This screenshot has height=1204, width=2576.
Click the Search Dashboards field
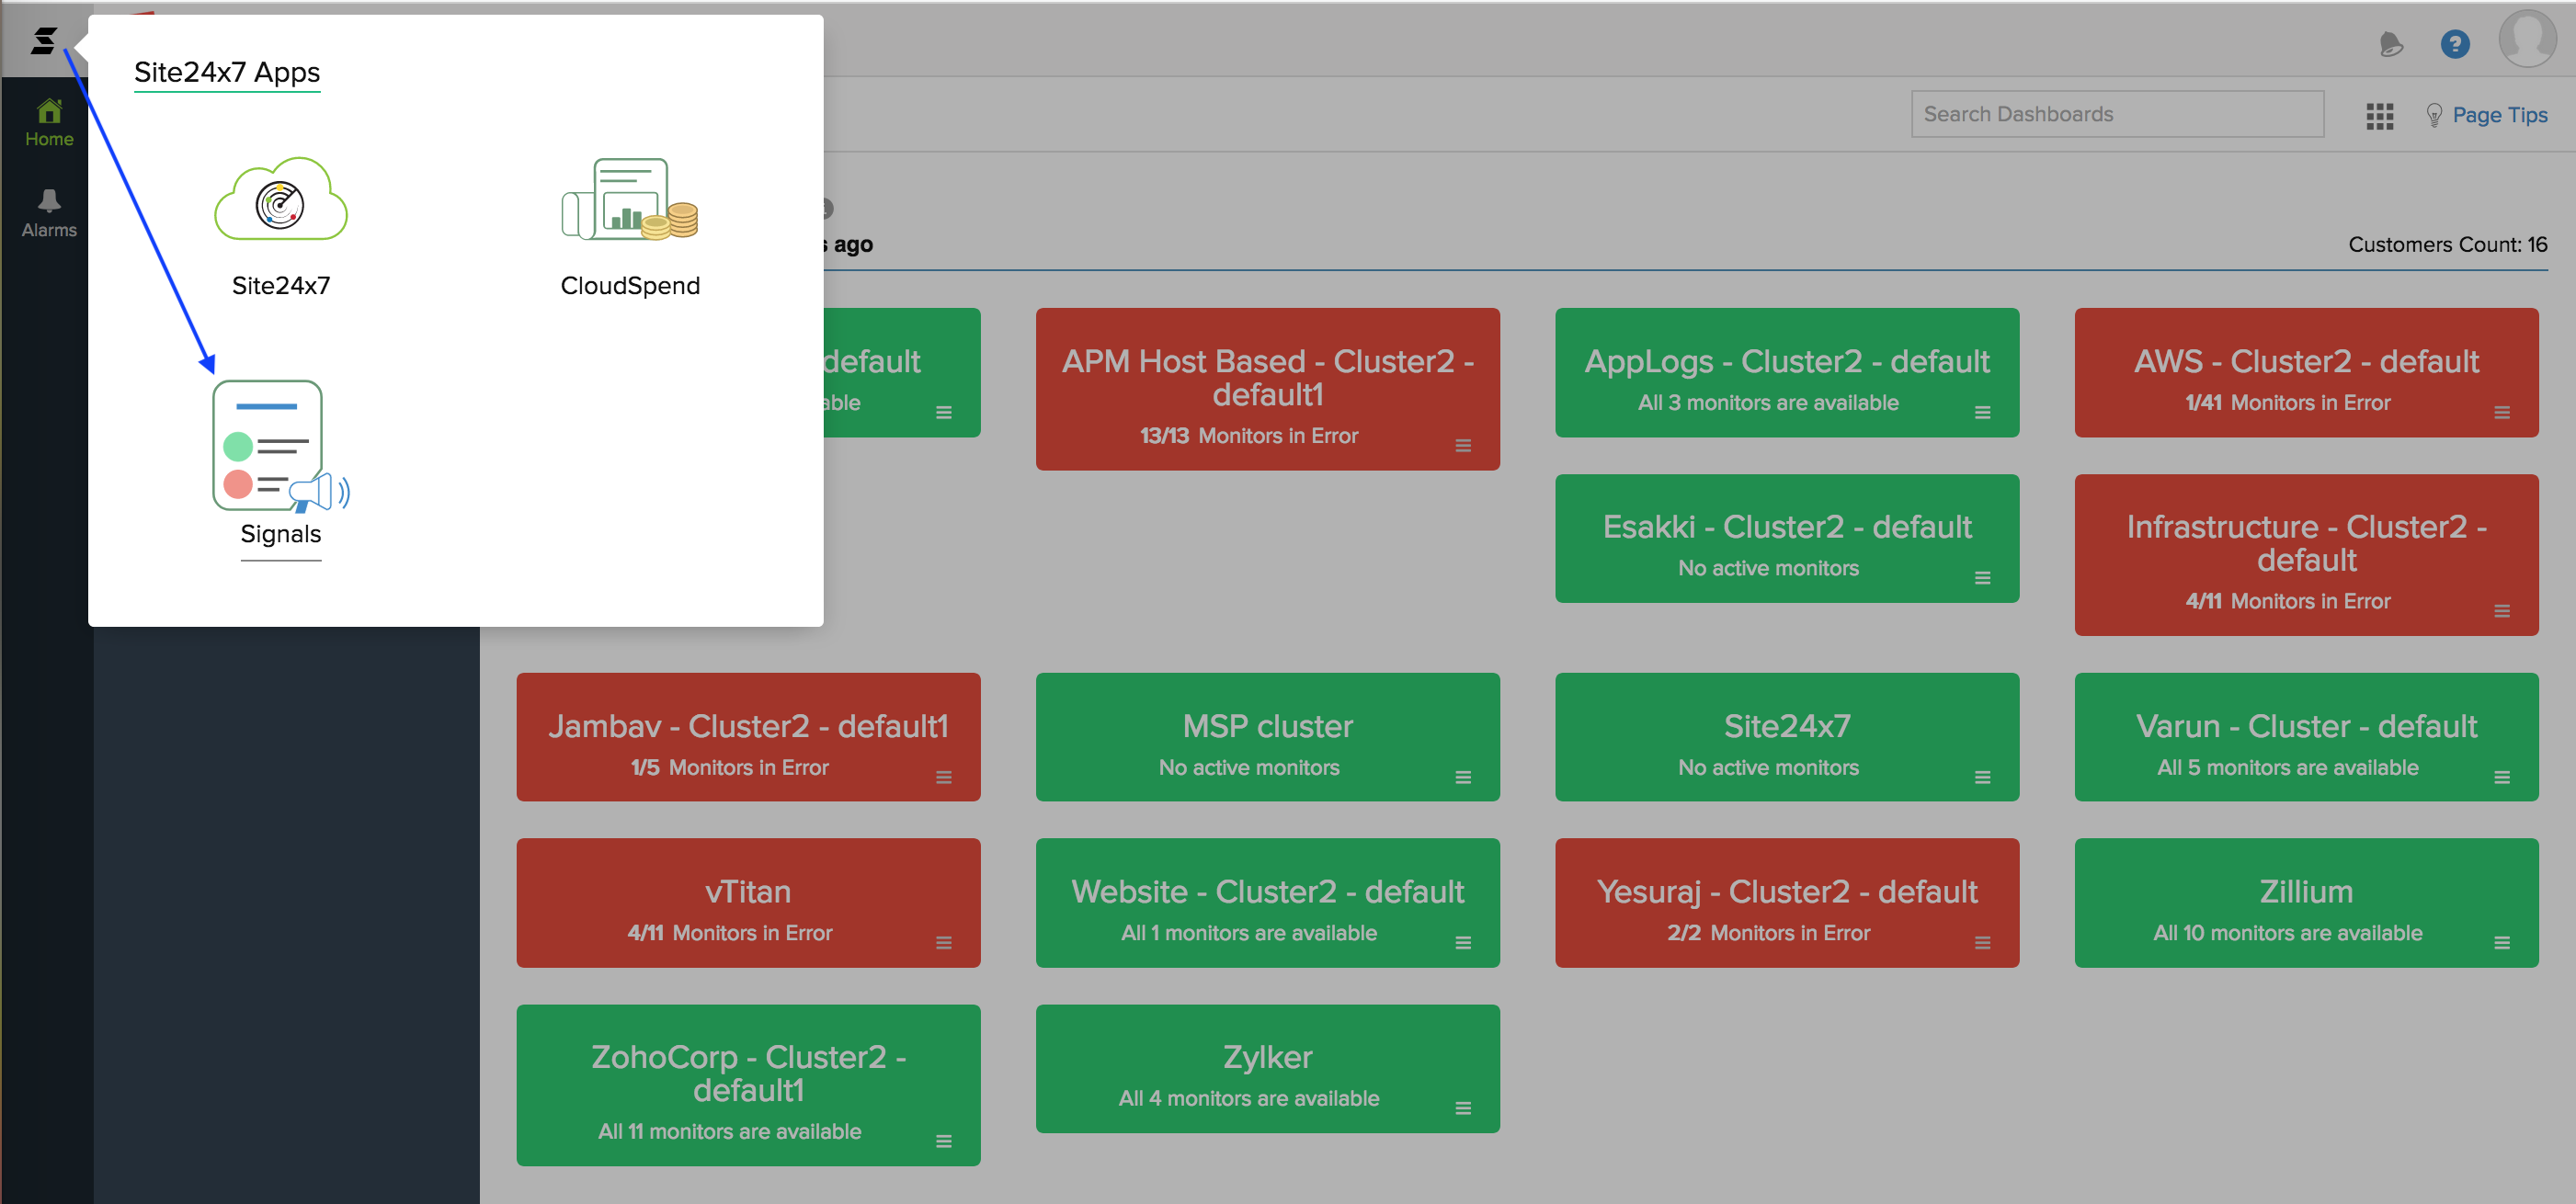(2117, 114)
